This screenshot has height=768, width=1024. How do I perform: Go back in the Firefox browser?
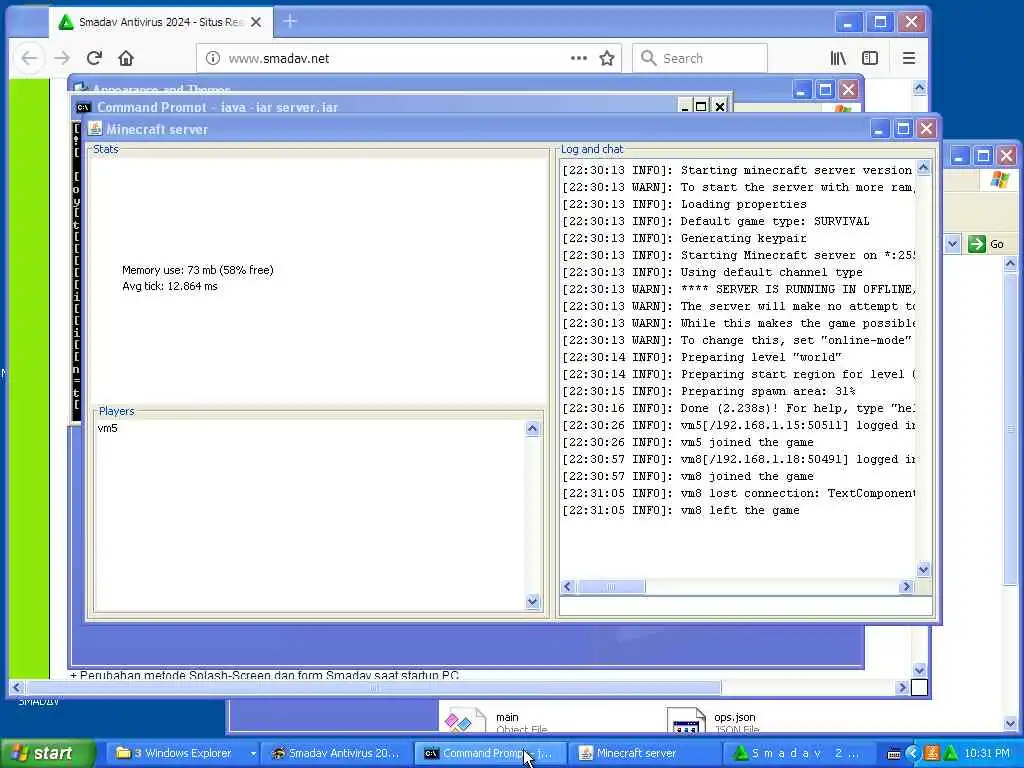29,58
